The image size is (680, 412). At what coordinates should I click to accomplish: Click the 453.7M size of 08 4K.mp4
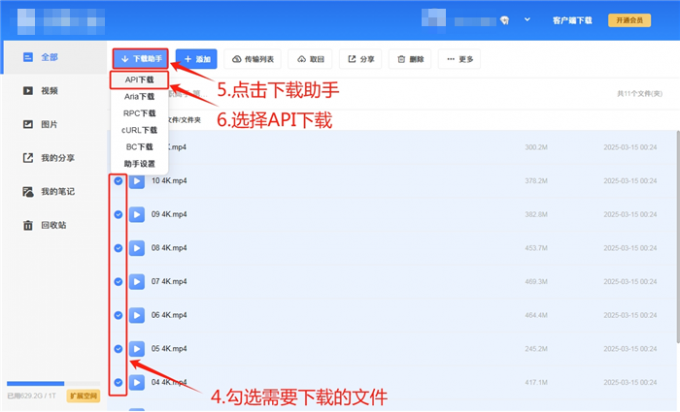click(536, 248)
